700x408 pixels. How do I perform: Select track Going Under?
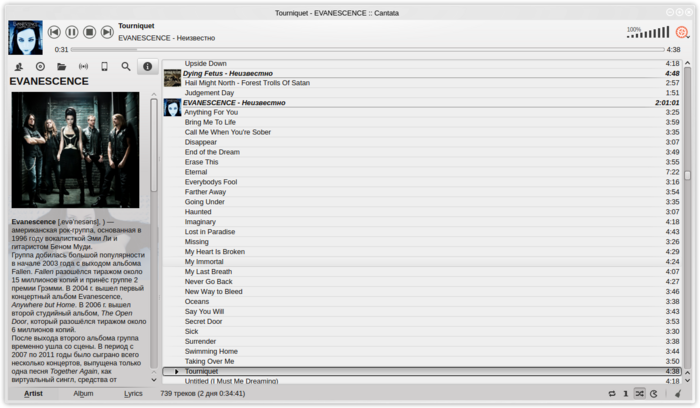422,202
